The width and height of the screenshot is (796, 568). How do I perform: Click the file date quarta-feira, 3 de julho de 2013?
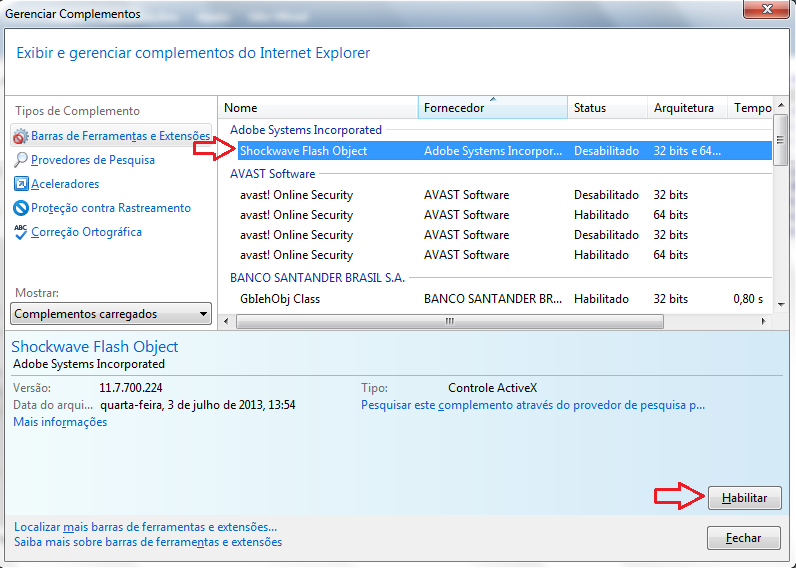tap(197, 405)
